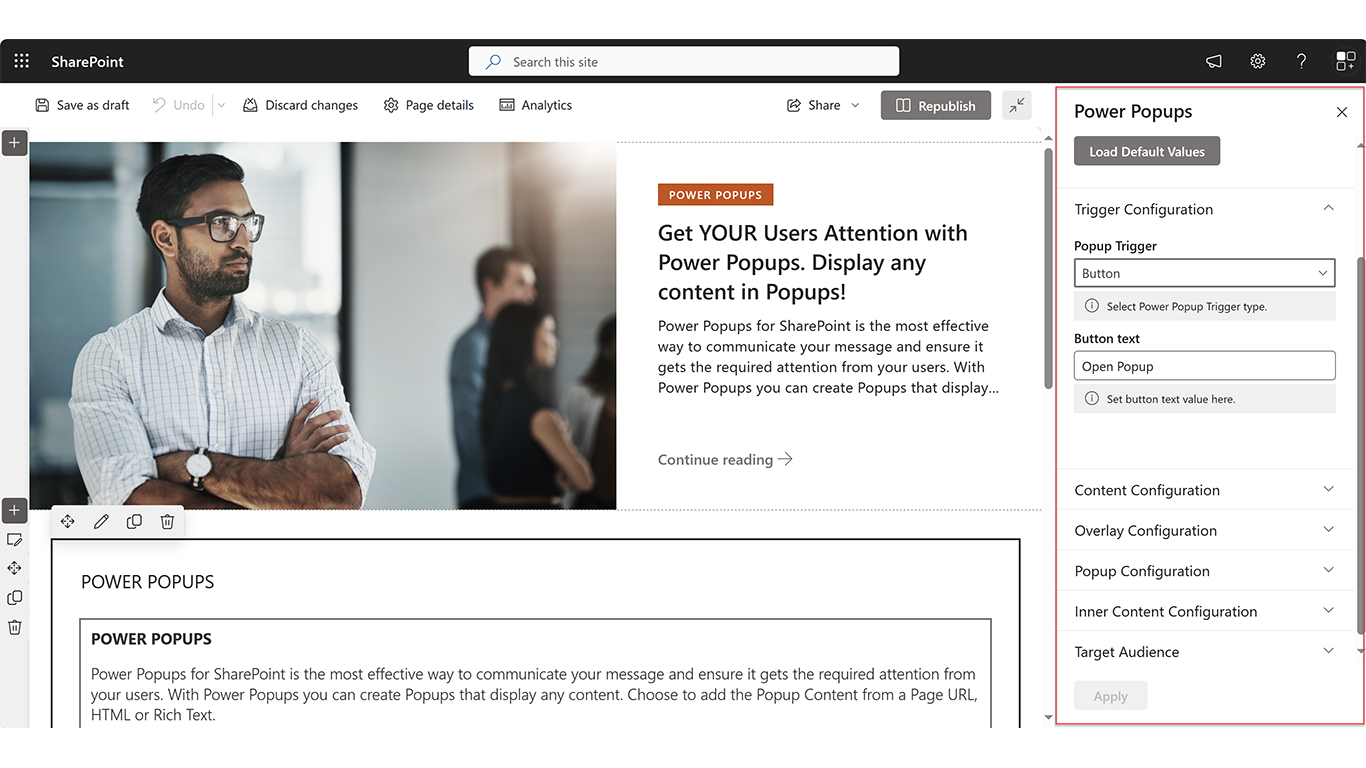Viewport: 1366px width, 768px height.
Task: Click the collapse view arrows icon
Action: [1017, 105]
